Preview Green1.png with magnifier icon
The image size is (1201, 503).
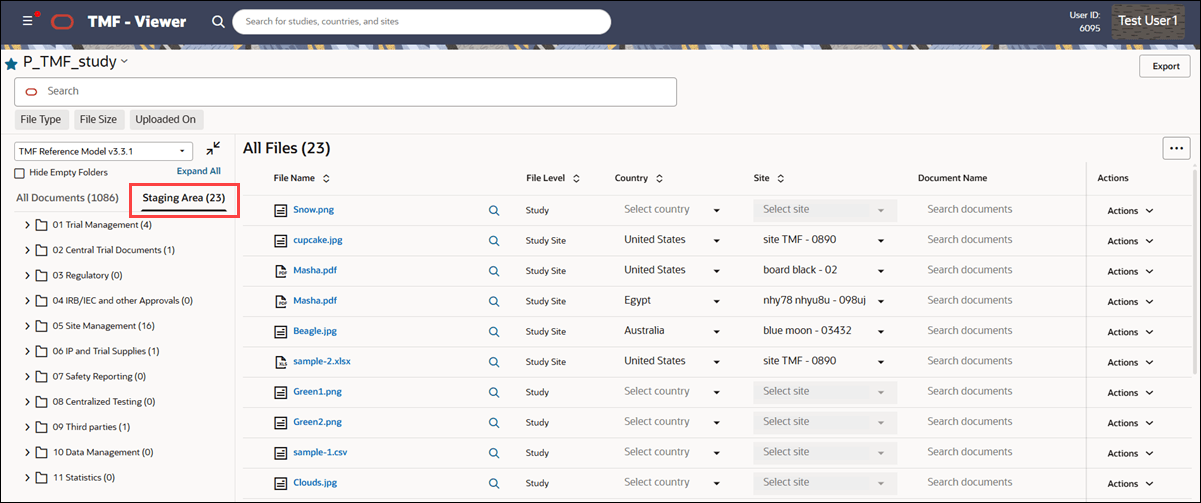tap(494, 392)
